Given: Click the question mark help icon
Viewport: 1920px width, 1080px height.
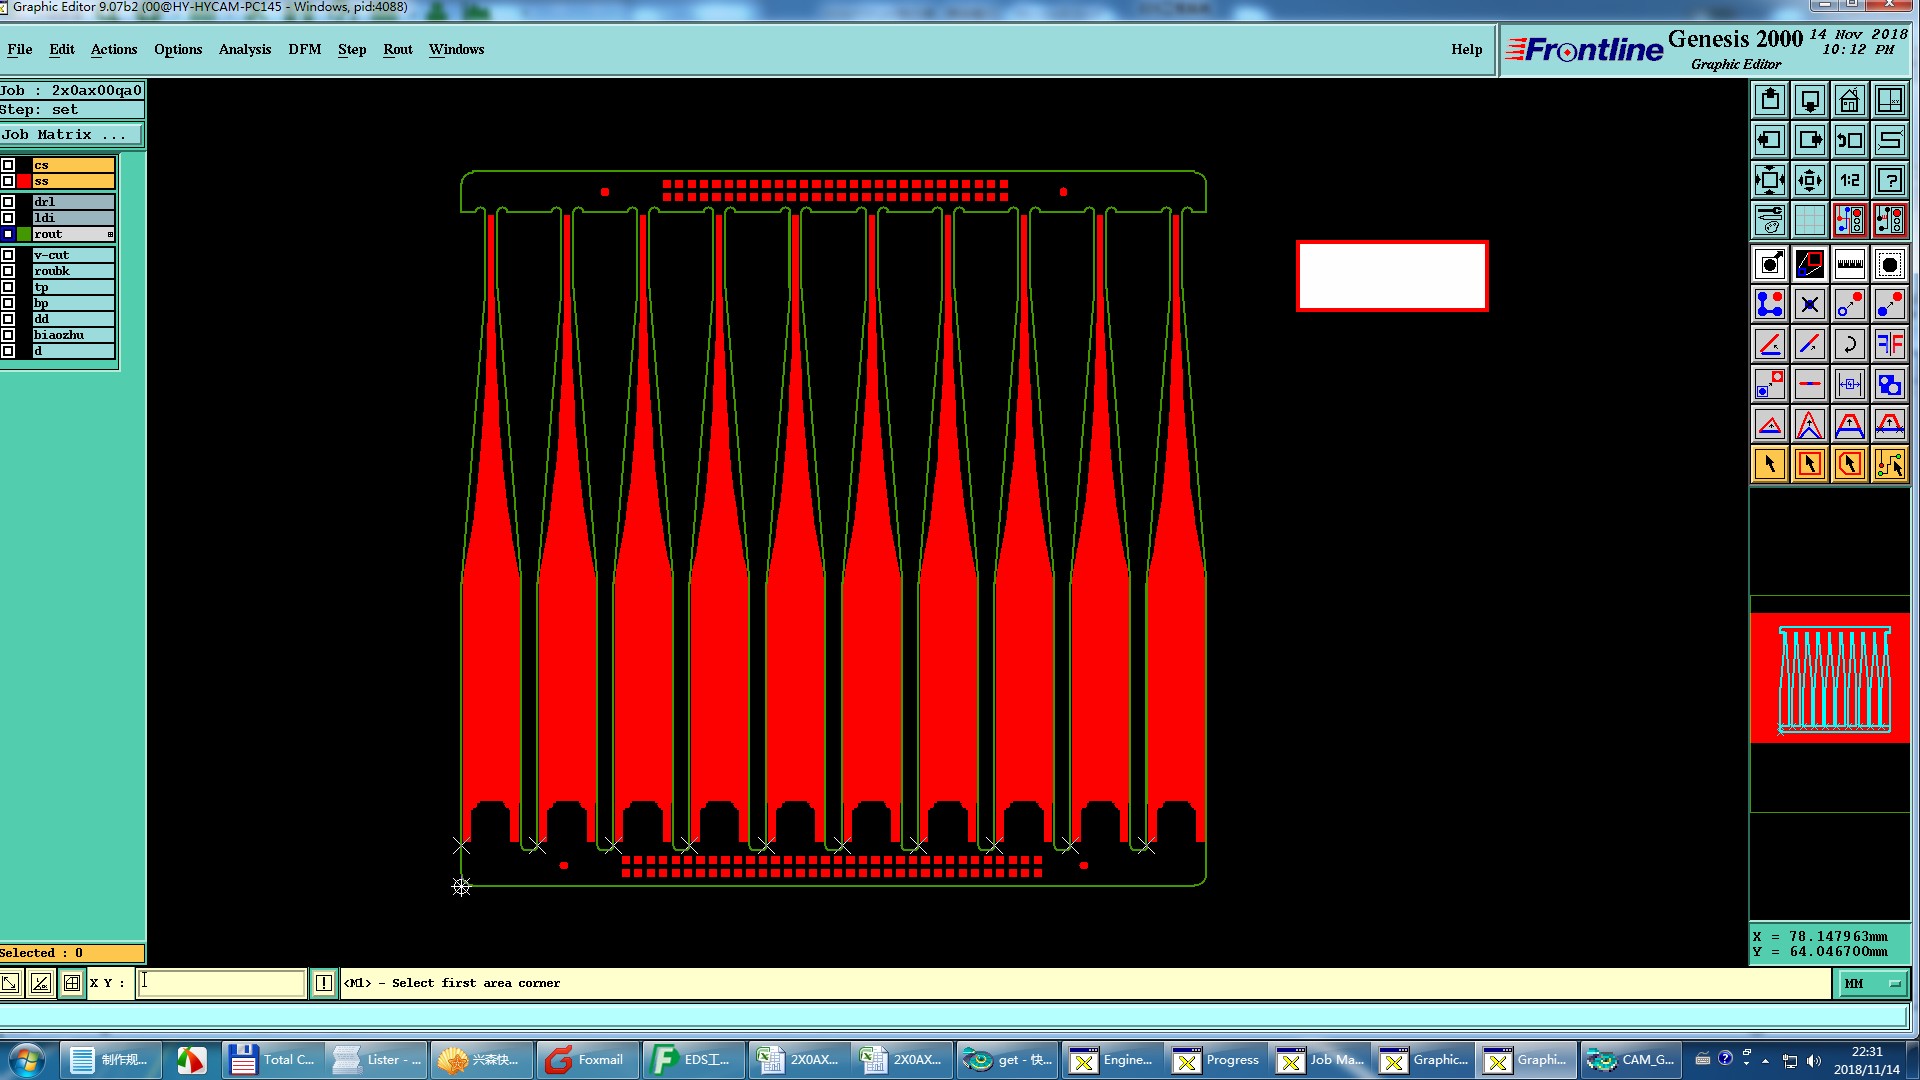Looking at the screenshot, I should coord(1889,180).
